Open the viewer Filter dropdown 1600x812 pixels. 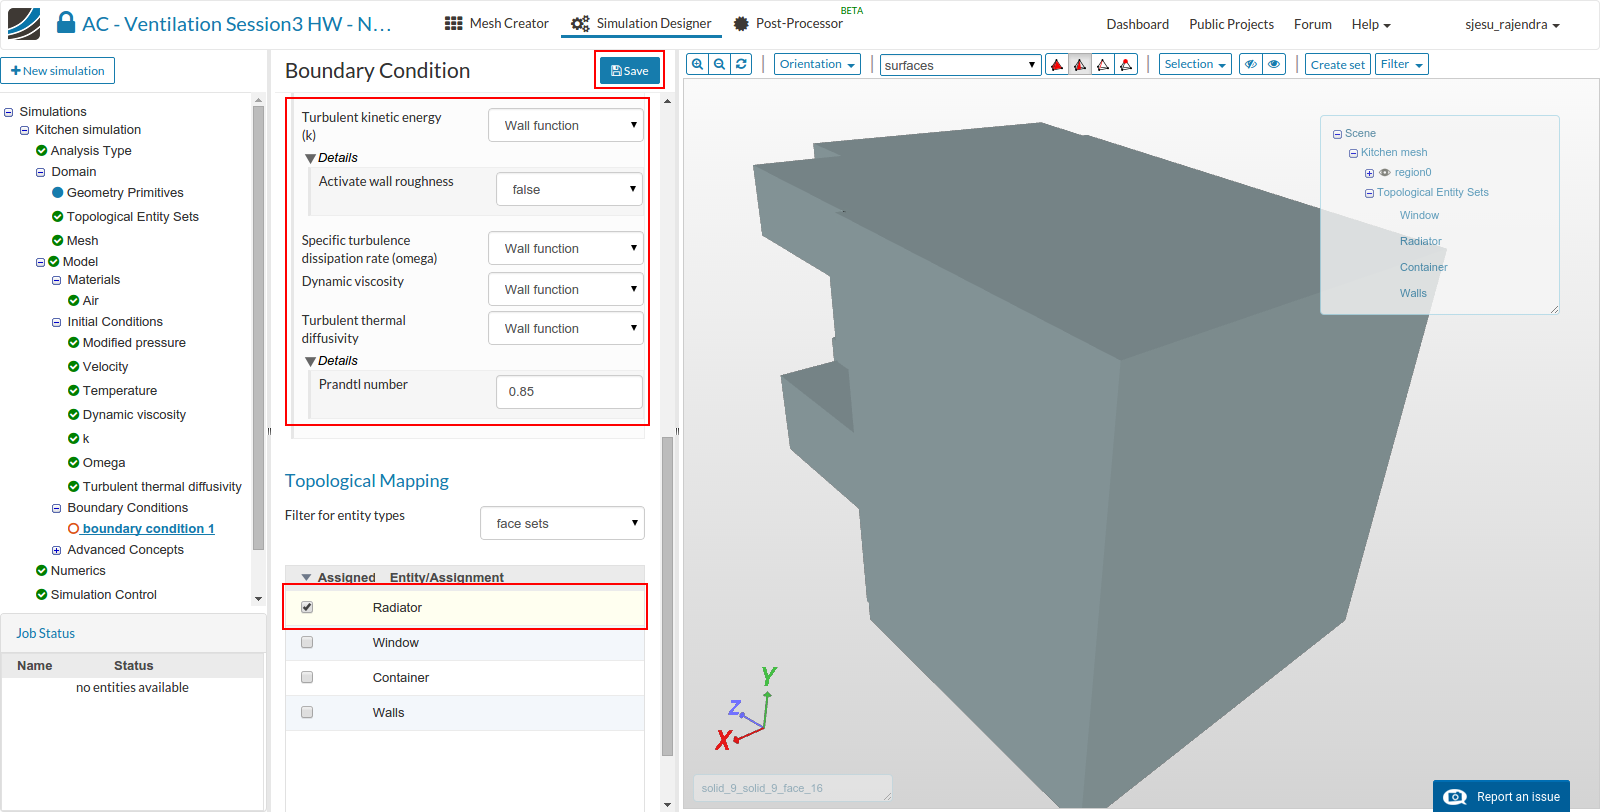(x=1402, y=64)
